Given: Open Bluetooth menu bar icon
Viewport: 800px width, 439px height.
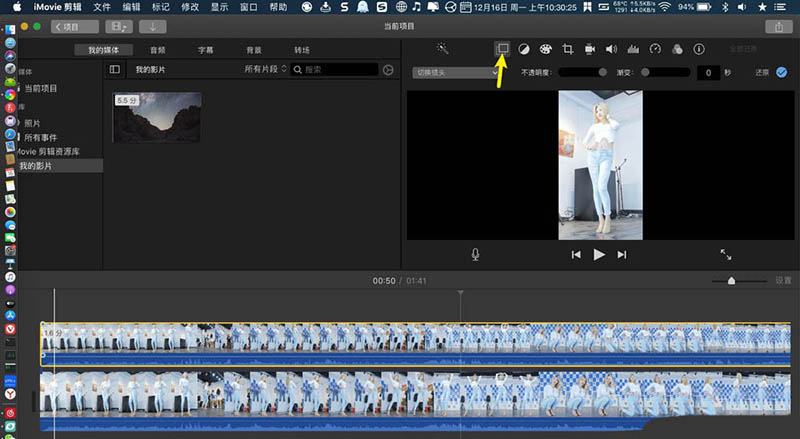Looking at the screenshot, I should 726,7.
